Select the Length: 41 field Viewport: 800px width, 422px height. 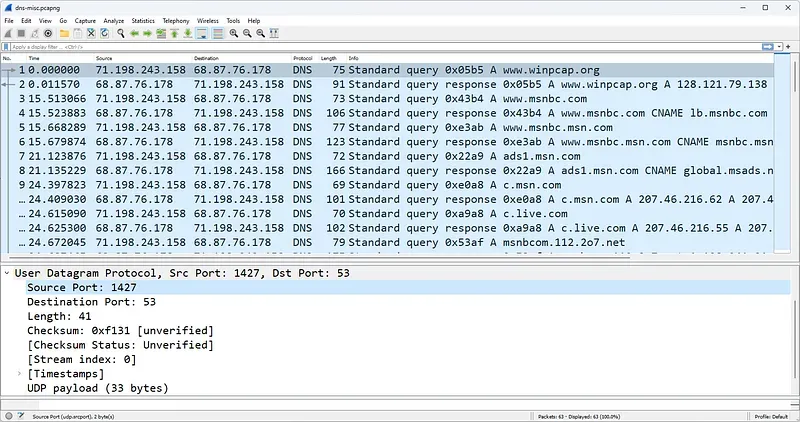coord(59,316)
